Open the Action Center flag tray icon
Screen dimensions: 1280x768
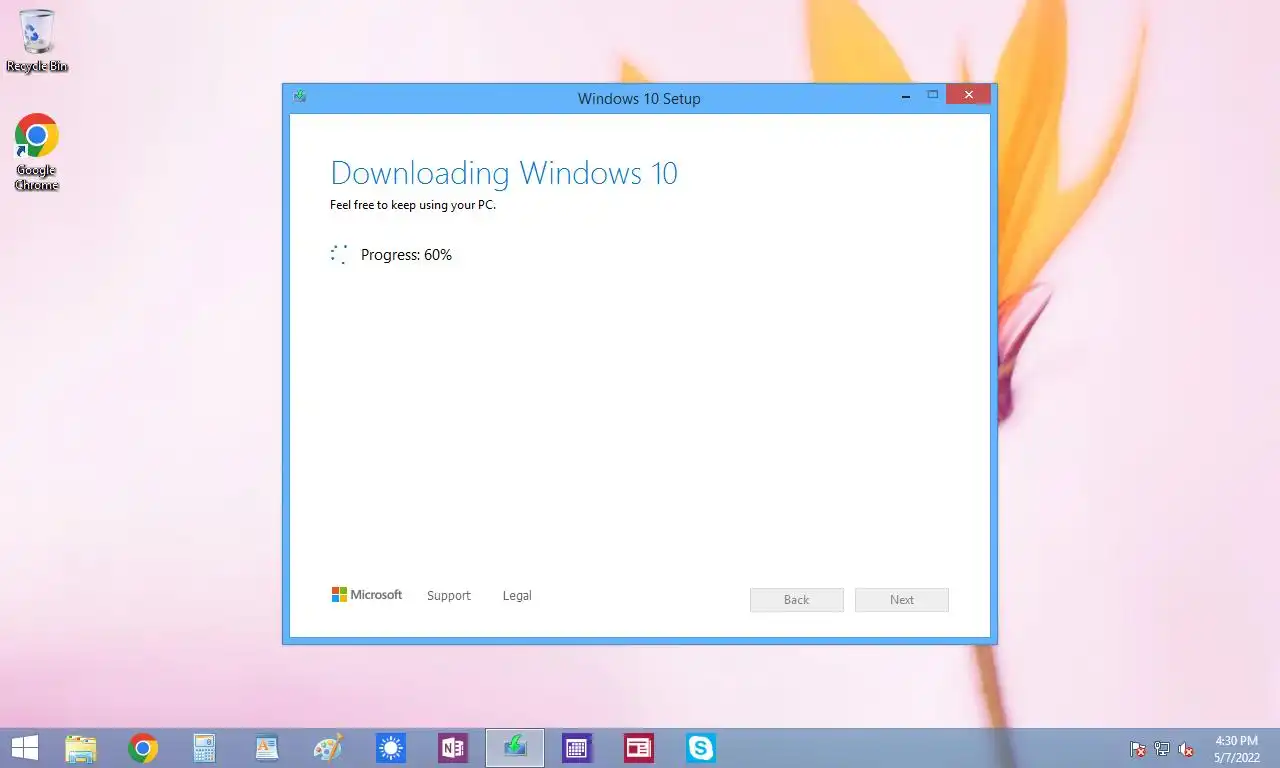pyautogui.click(x=1138, y=749)
